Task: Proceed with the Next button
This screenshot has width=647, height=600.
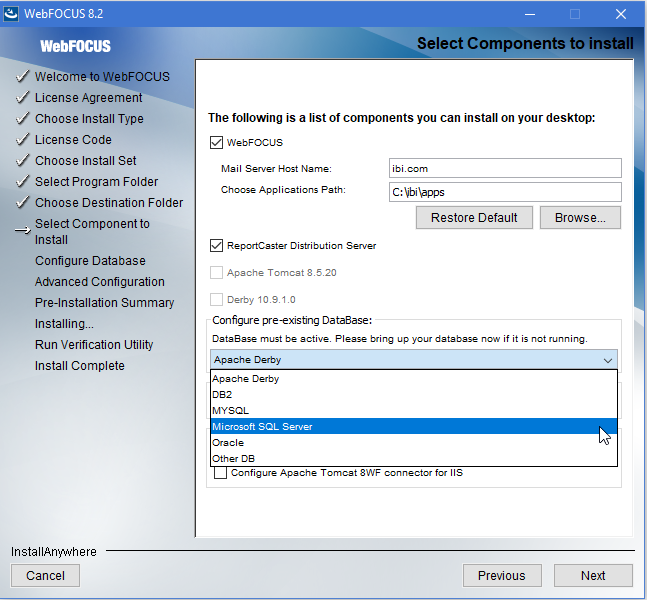Action: tap(593, 575)
